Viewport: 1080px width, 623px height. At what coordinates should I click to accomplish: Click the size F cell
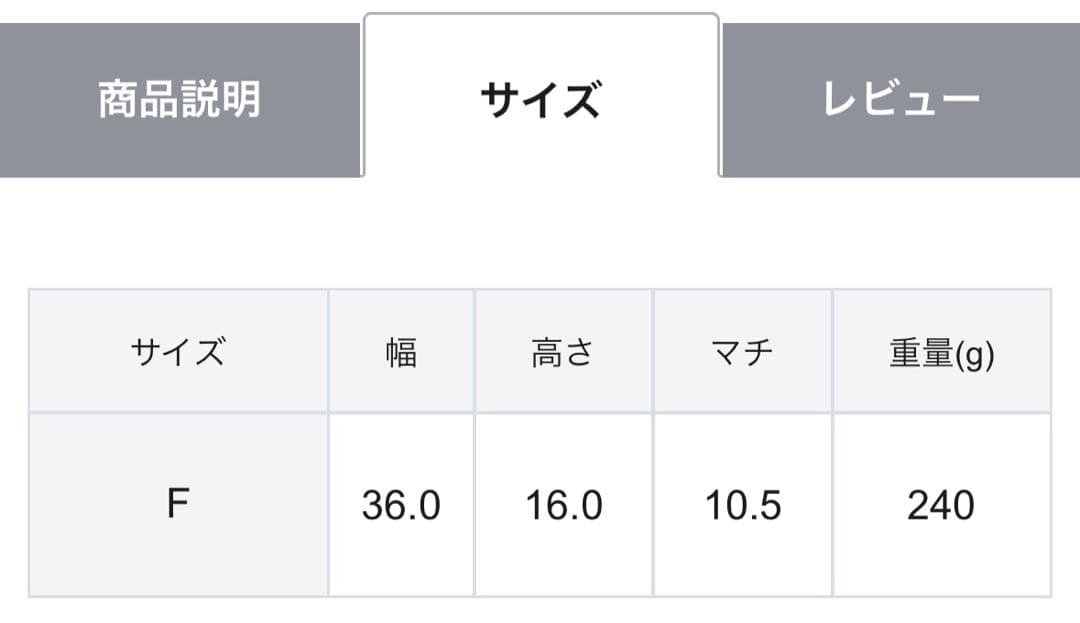click(x=178, y=506)
